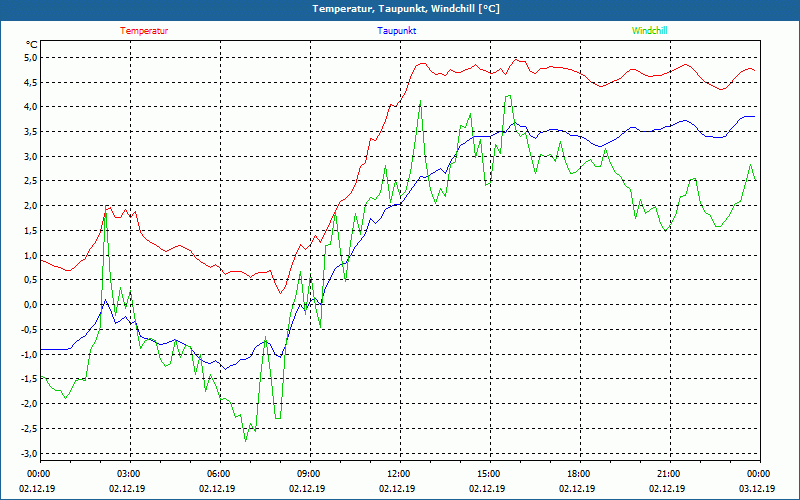Click the 2,5 y-axis value
This screenshot has height=500, width=800.
tap(31, 181)
